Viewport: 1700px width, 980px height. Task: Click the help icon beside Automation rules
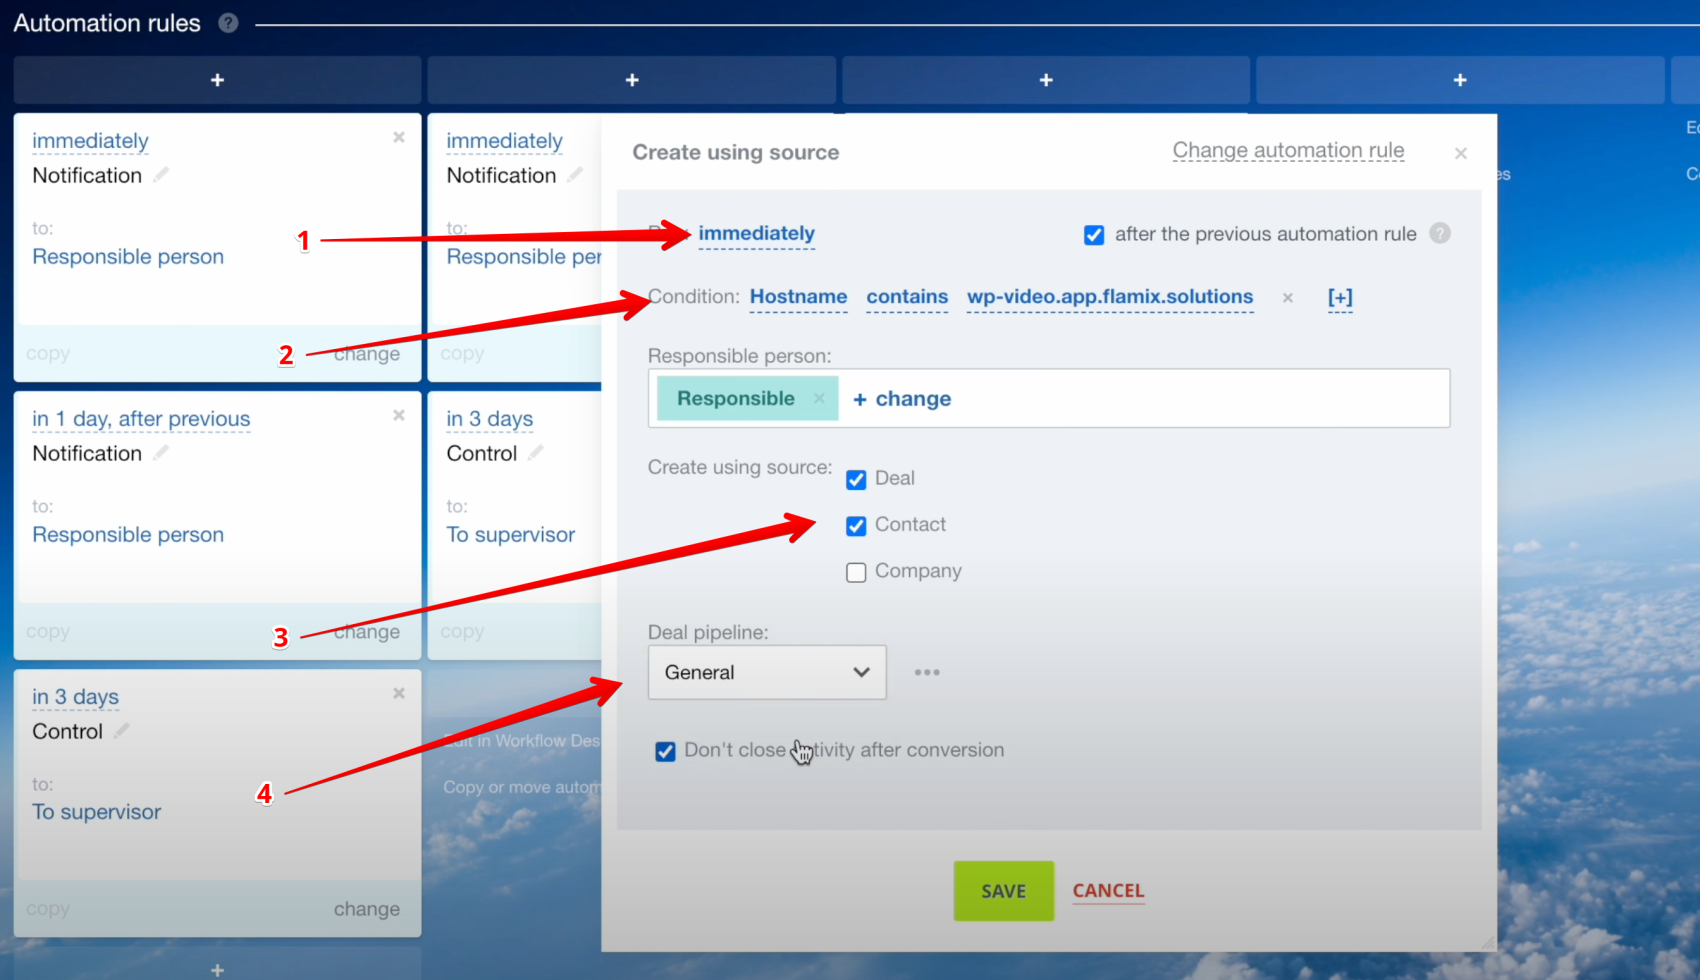[228, 23]
